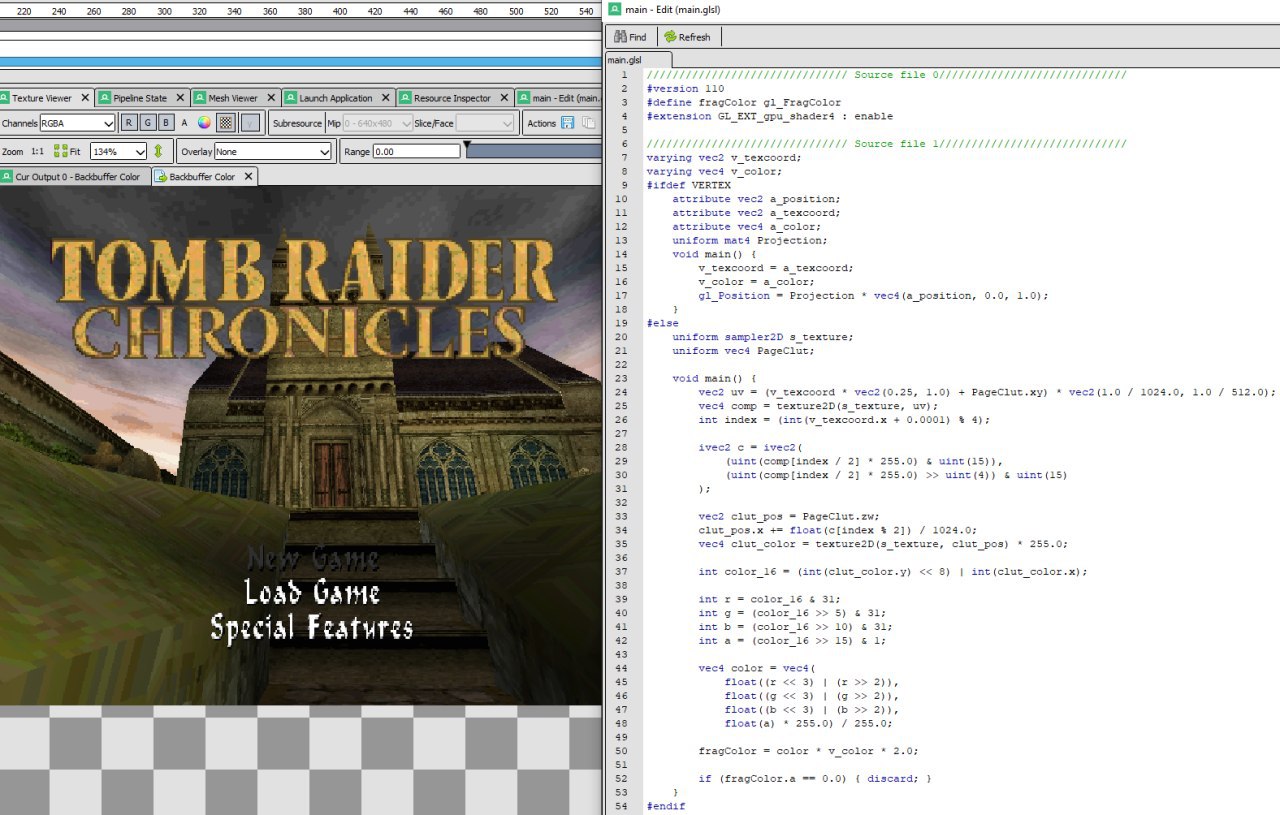This screenshot has width=1280, height=815.
Task: Click the range slider black point marker
Action: pyautogui.click(x=465, y=146)
